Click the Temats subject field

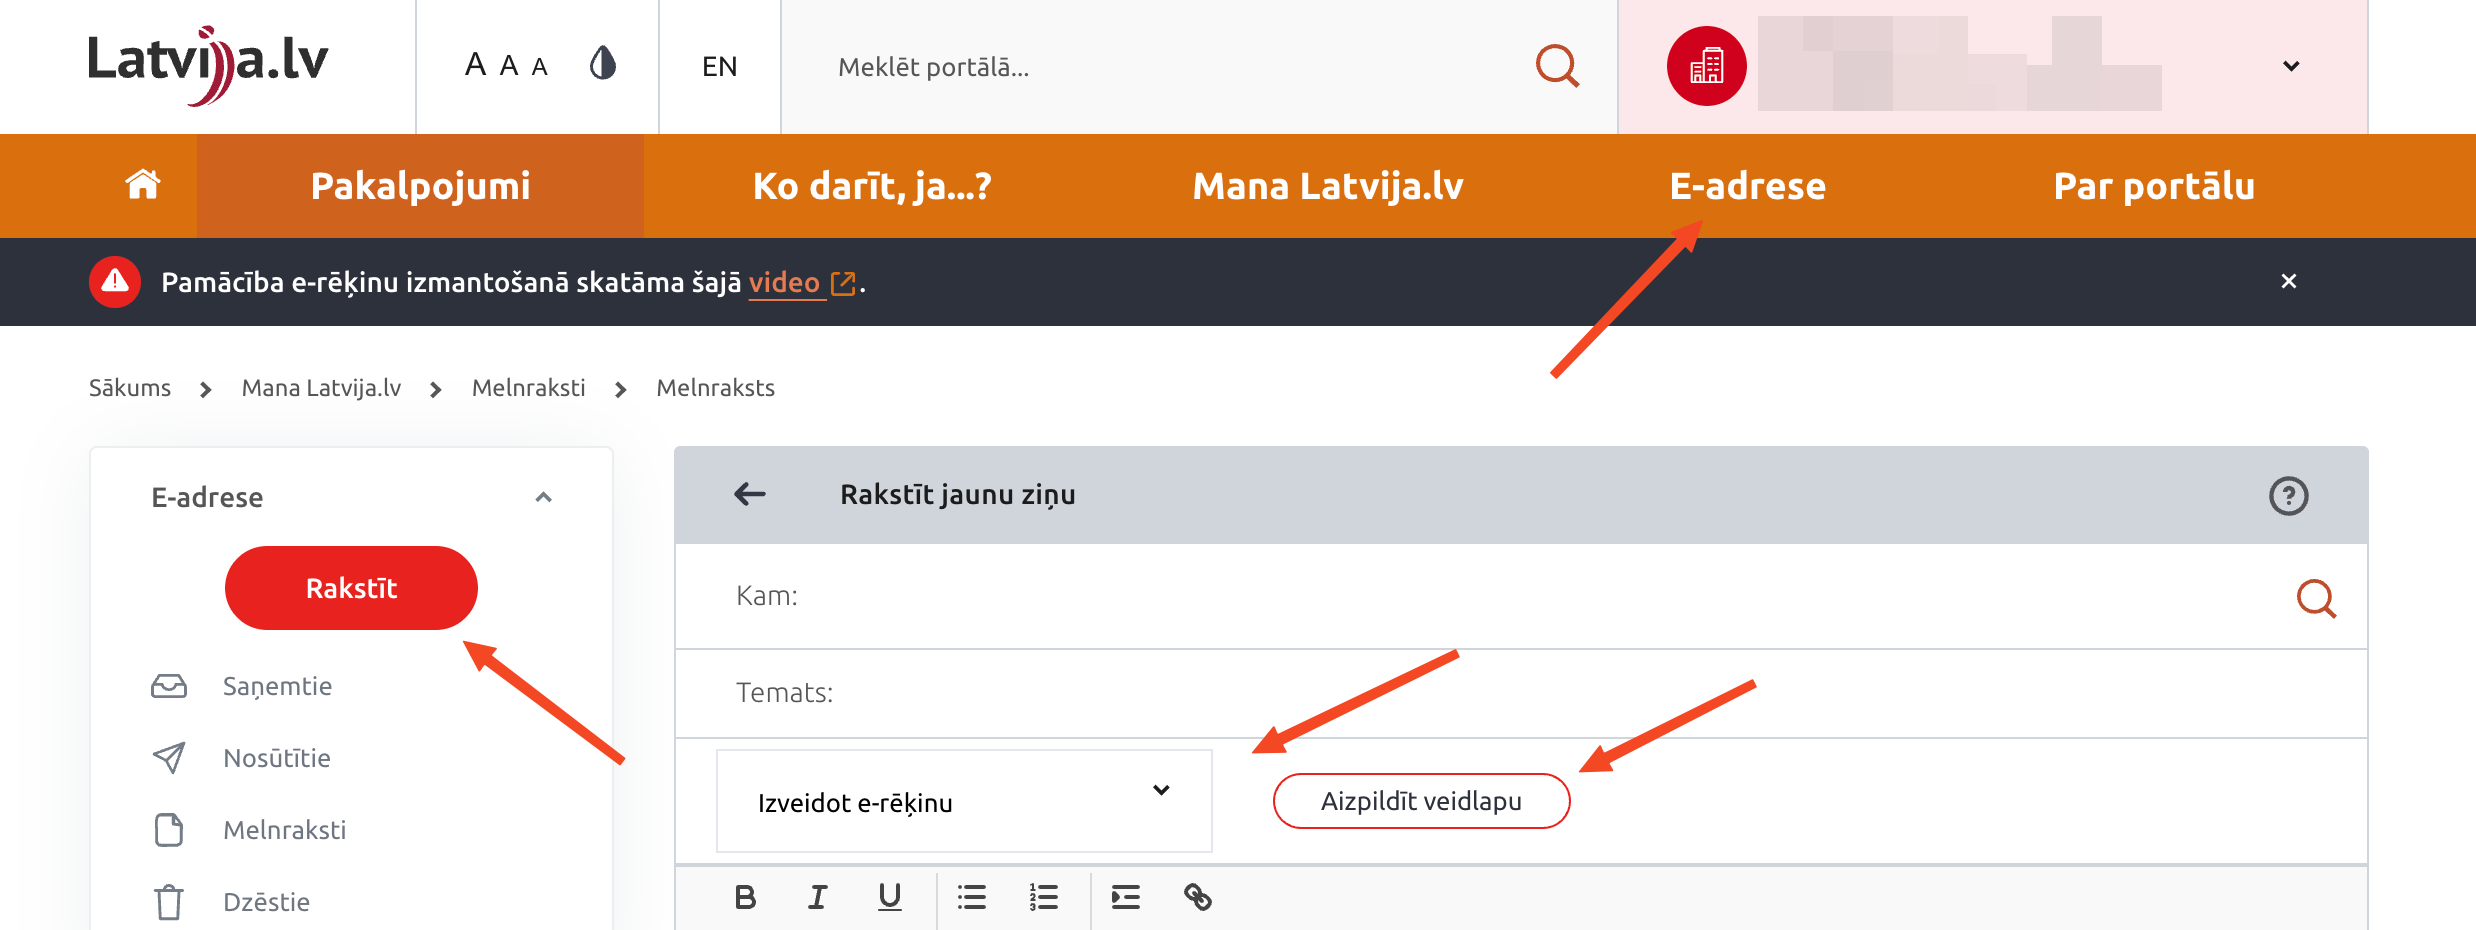pyautogui.click(x=1521, y=693)
